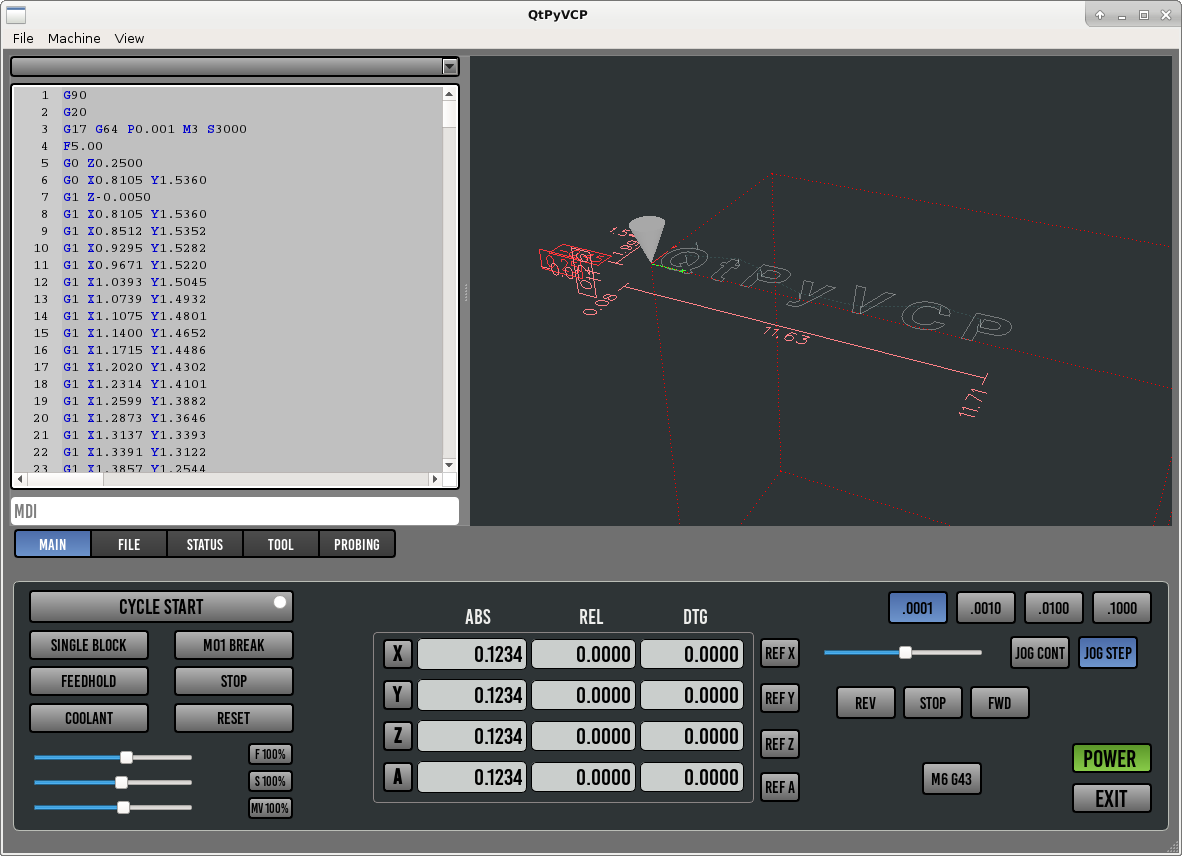1182x856 pixels.
Task: Enable JOG STEP mode
Action: tap(1108, 653)
